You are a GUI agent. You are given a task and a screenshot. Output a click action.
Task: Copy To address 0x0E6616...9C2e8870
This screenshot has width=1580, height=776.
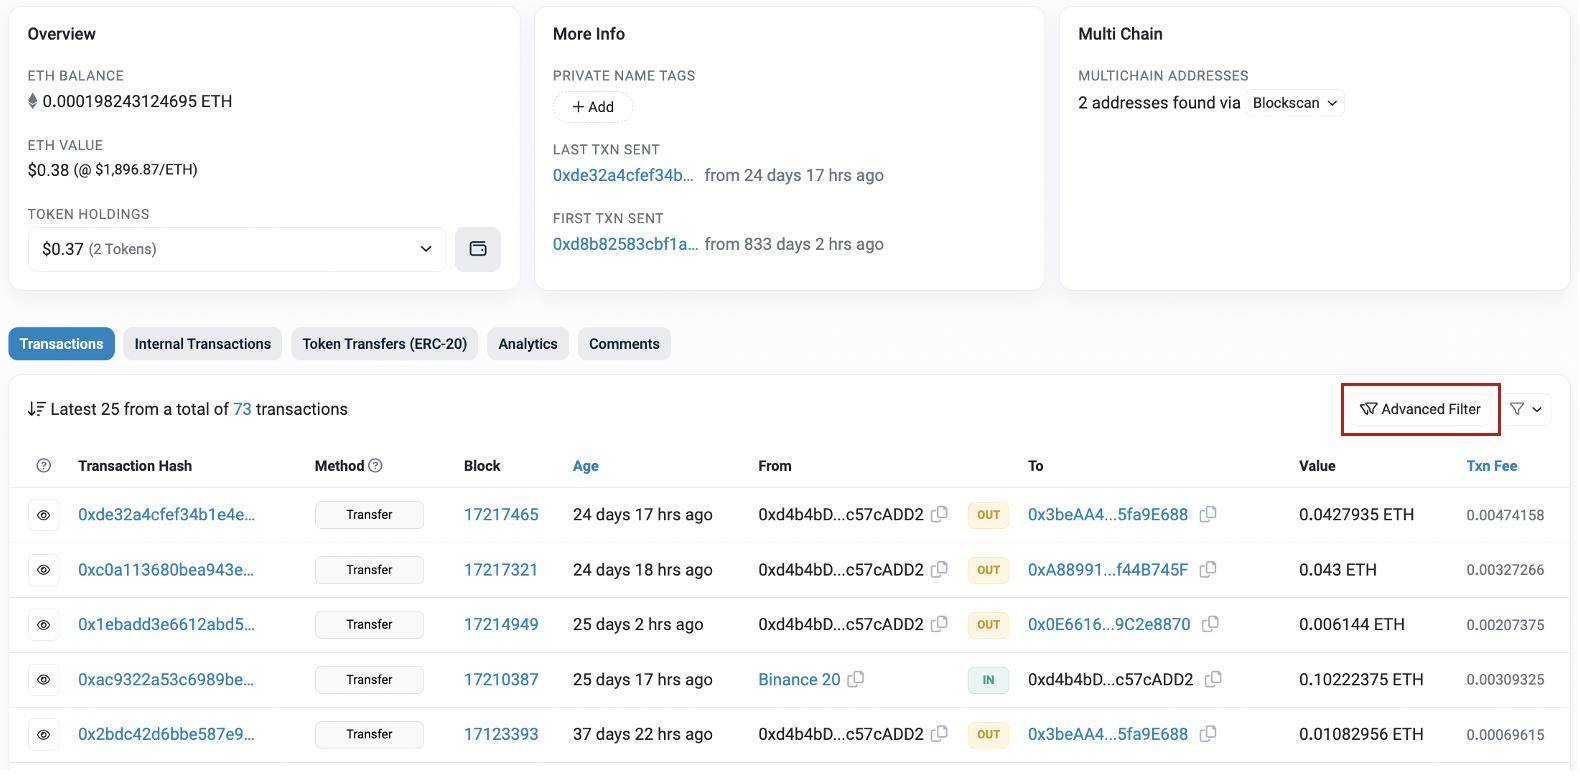click(1210, 624)
